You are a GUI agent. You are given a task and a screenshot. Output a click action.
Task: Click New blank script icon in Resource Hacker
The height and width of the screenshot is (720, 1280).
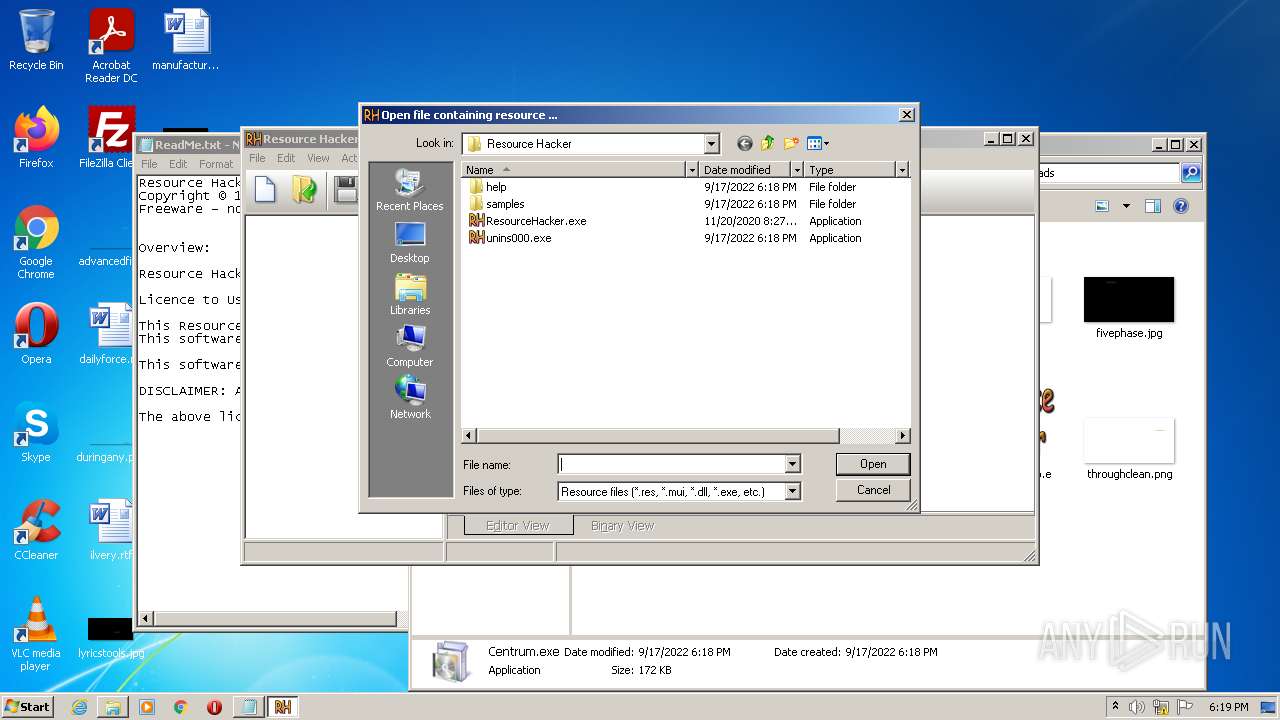[265, 189]
